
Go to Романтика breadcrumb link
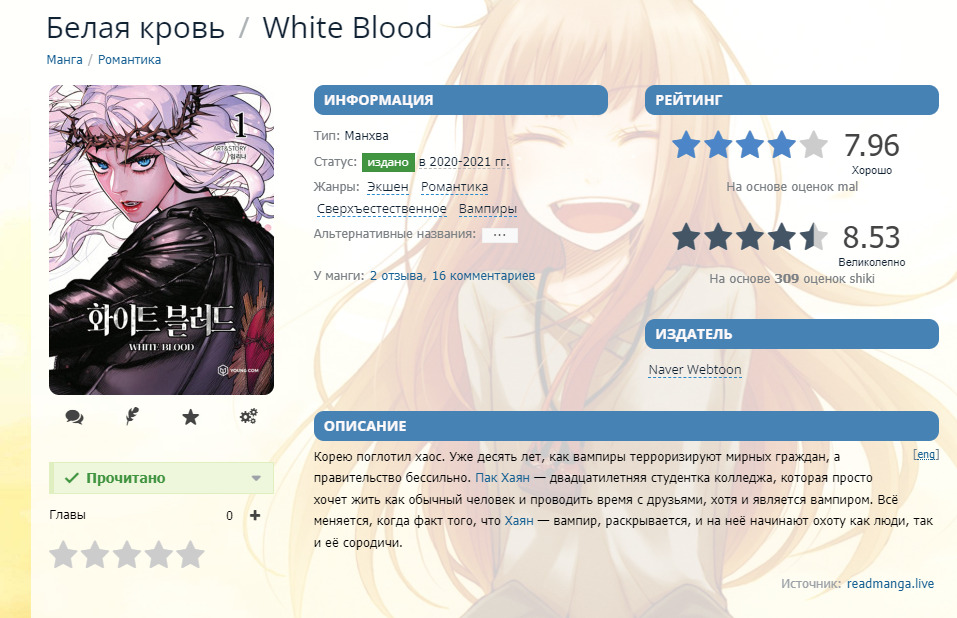point(129,60)
